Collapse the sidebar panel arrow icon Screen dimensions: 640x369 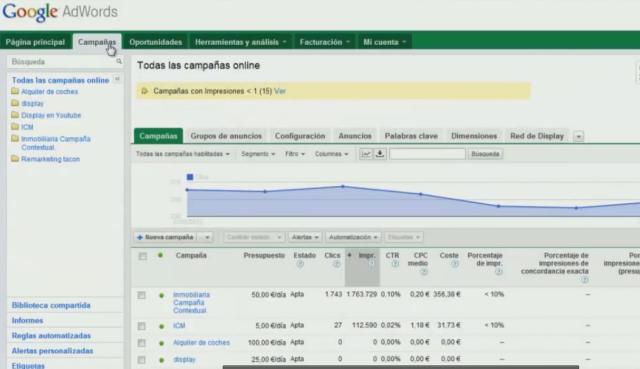click(117, 79)
